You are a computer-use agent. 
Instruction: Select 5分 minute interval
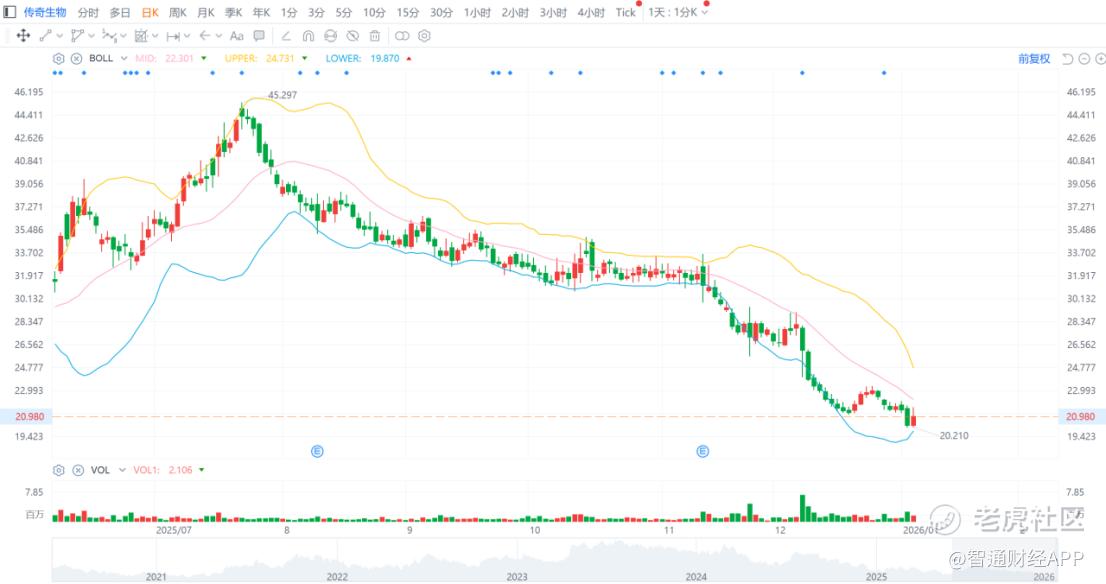coord(344,13)
